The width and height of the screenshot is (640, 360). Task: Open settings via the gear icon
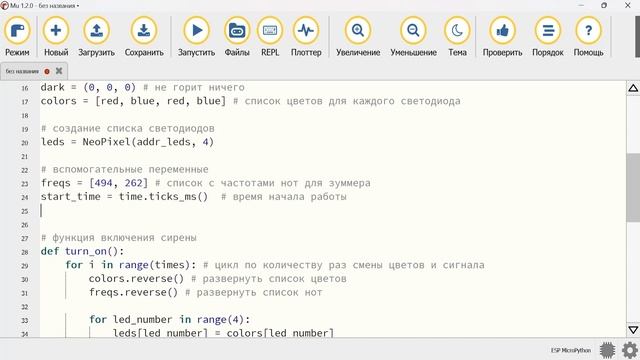pos(630,350)
